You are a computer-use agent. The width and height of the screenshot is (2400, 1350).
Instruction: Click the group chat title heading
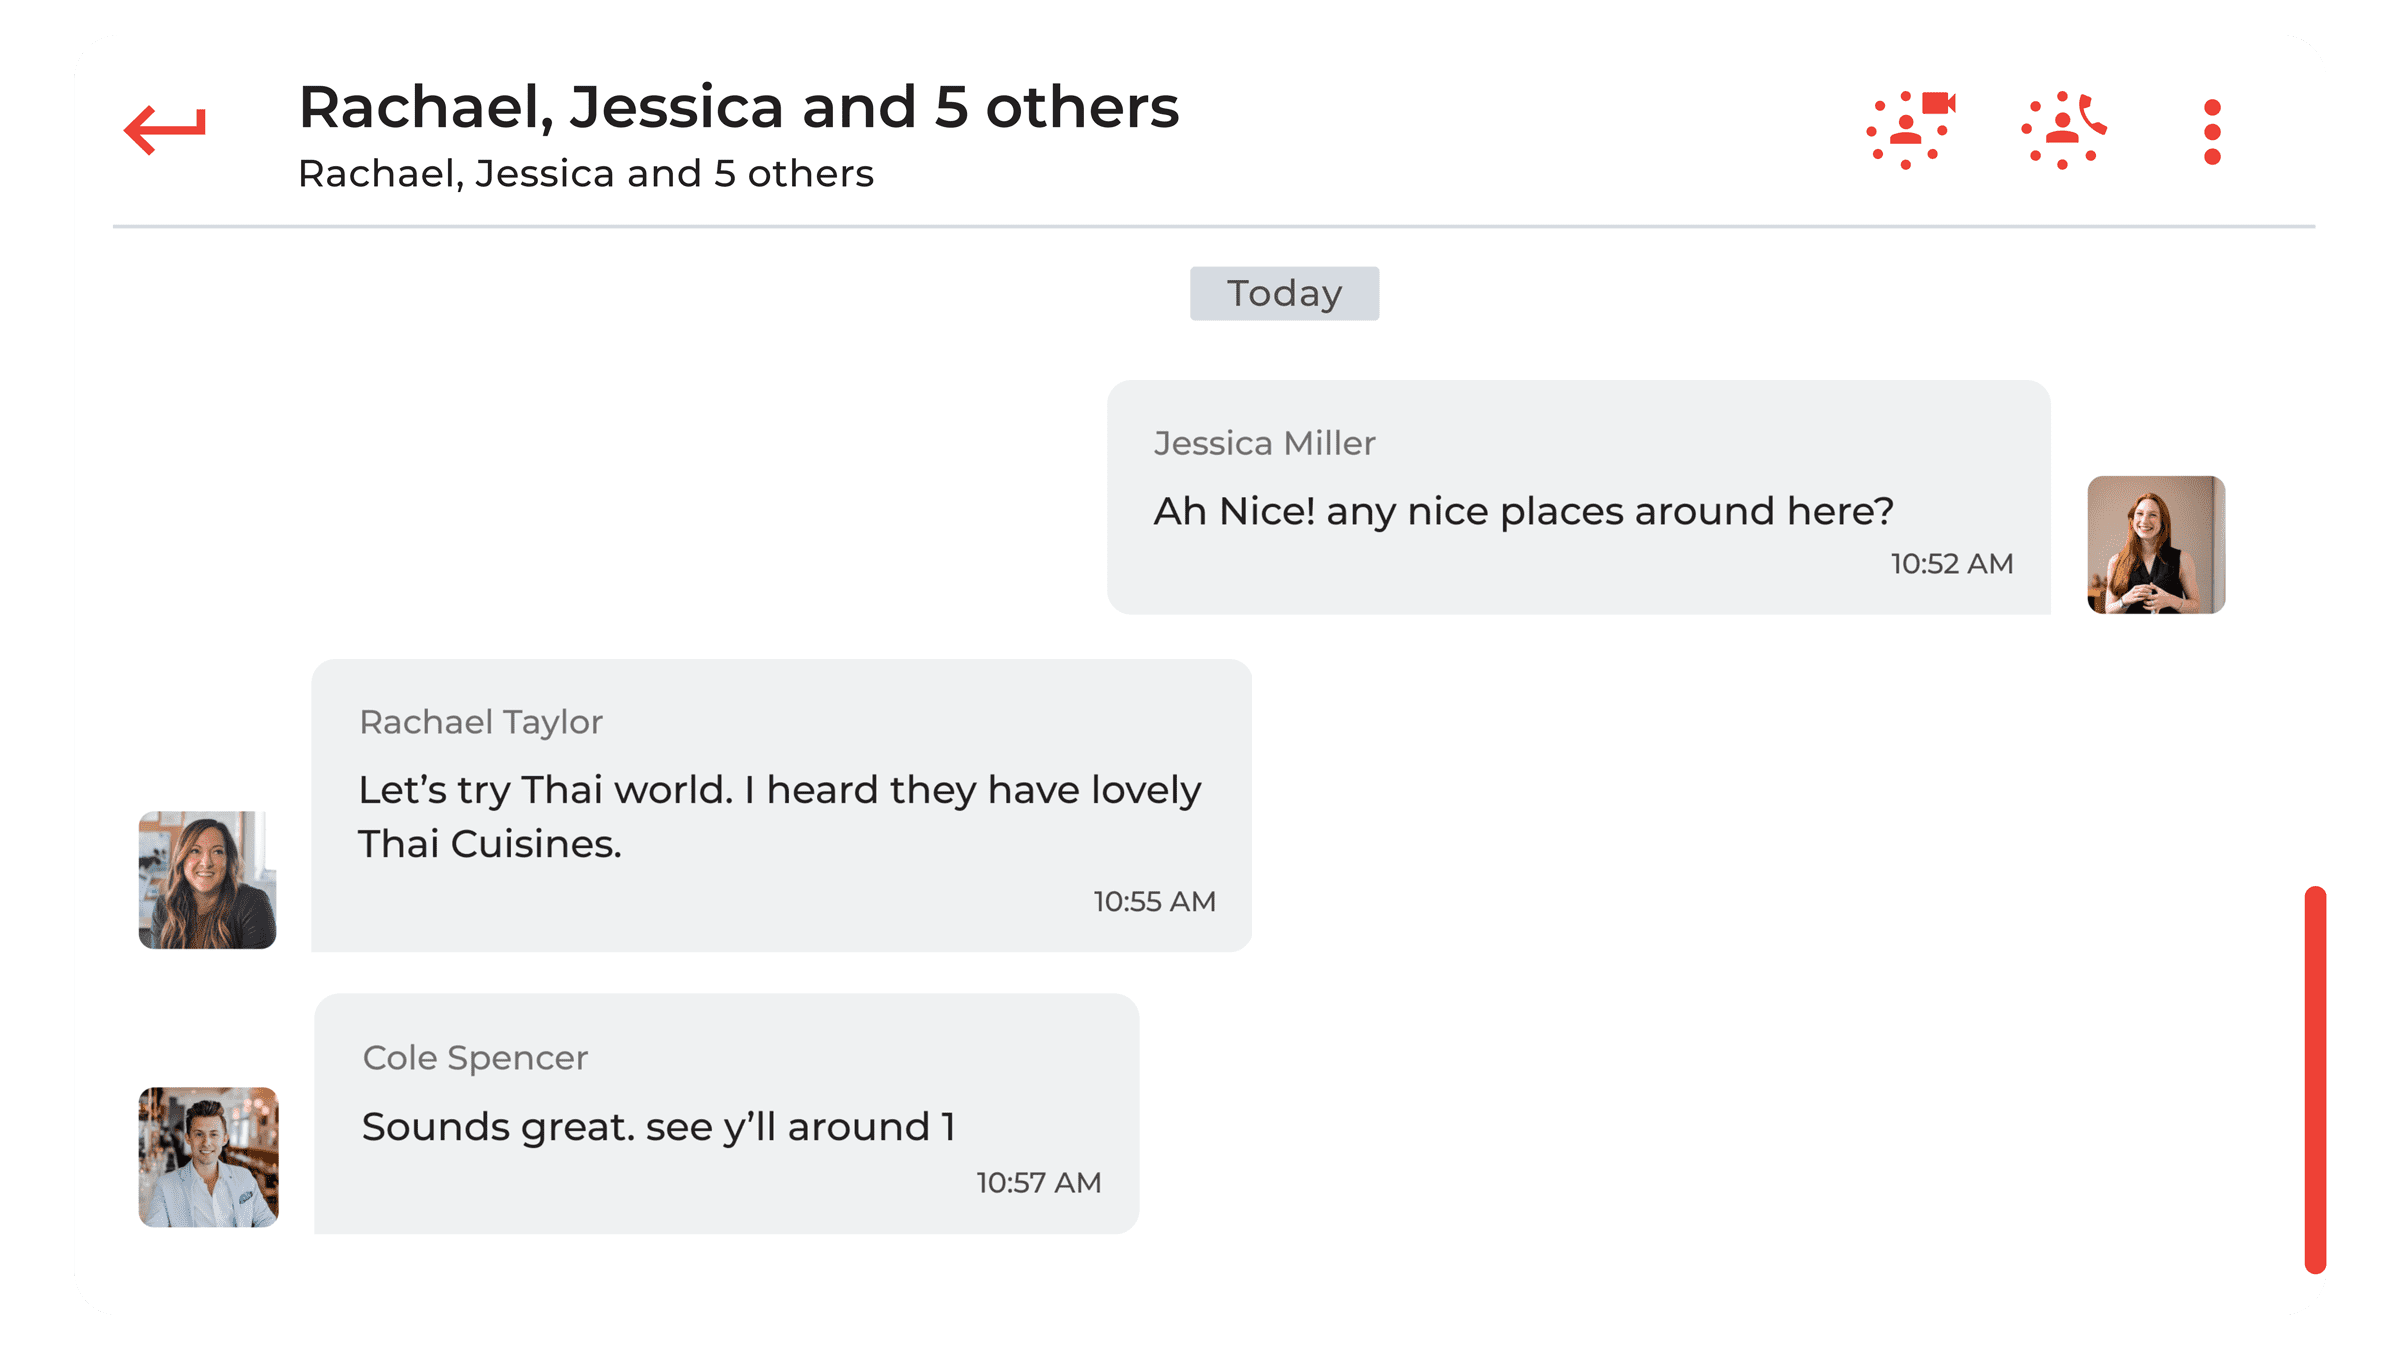coord(739,107)
